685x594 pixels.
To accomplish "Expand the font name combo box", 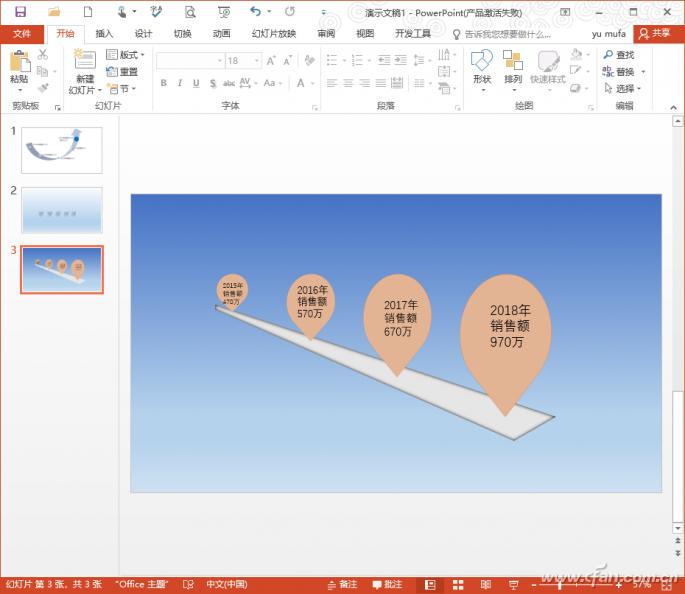I will [220, 61].
